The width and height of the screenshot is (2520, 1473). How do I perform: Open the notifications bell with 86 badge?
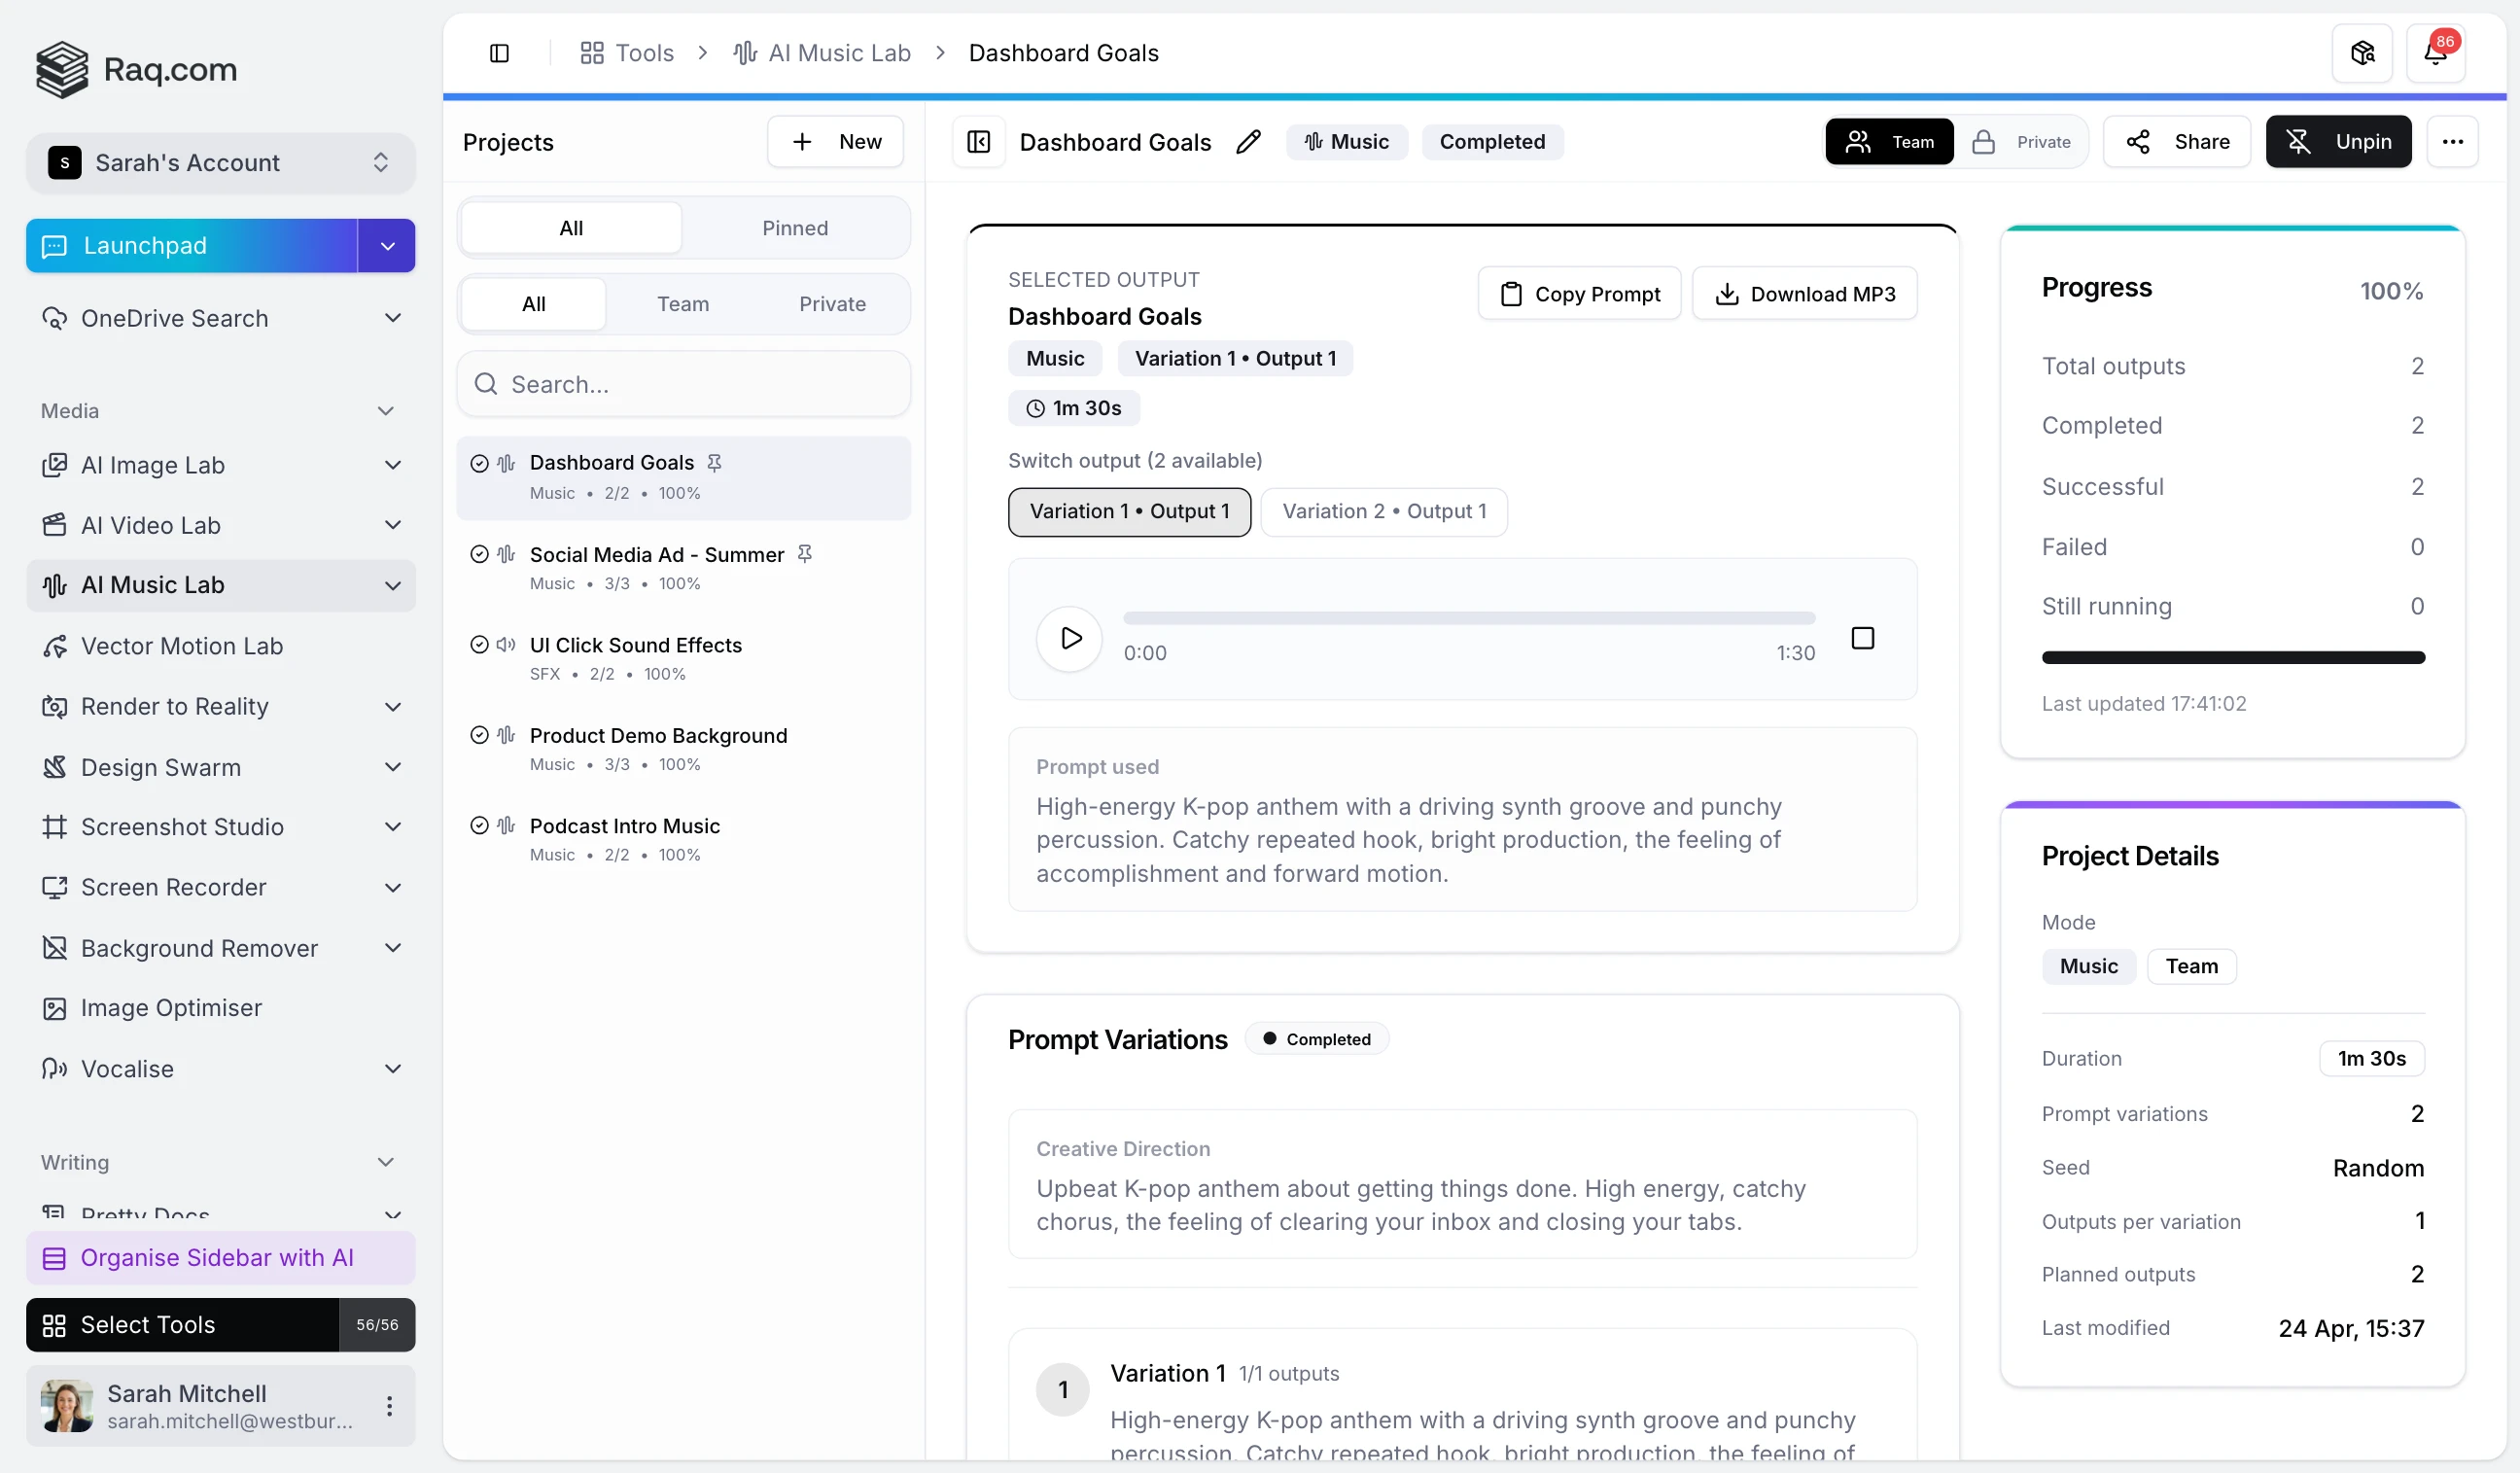[x=2435, y=53]
